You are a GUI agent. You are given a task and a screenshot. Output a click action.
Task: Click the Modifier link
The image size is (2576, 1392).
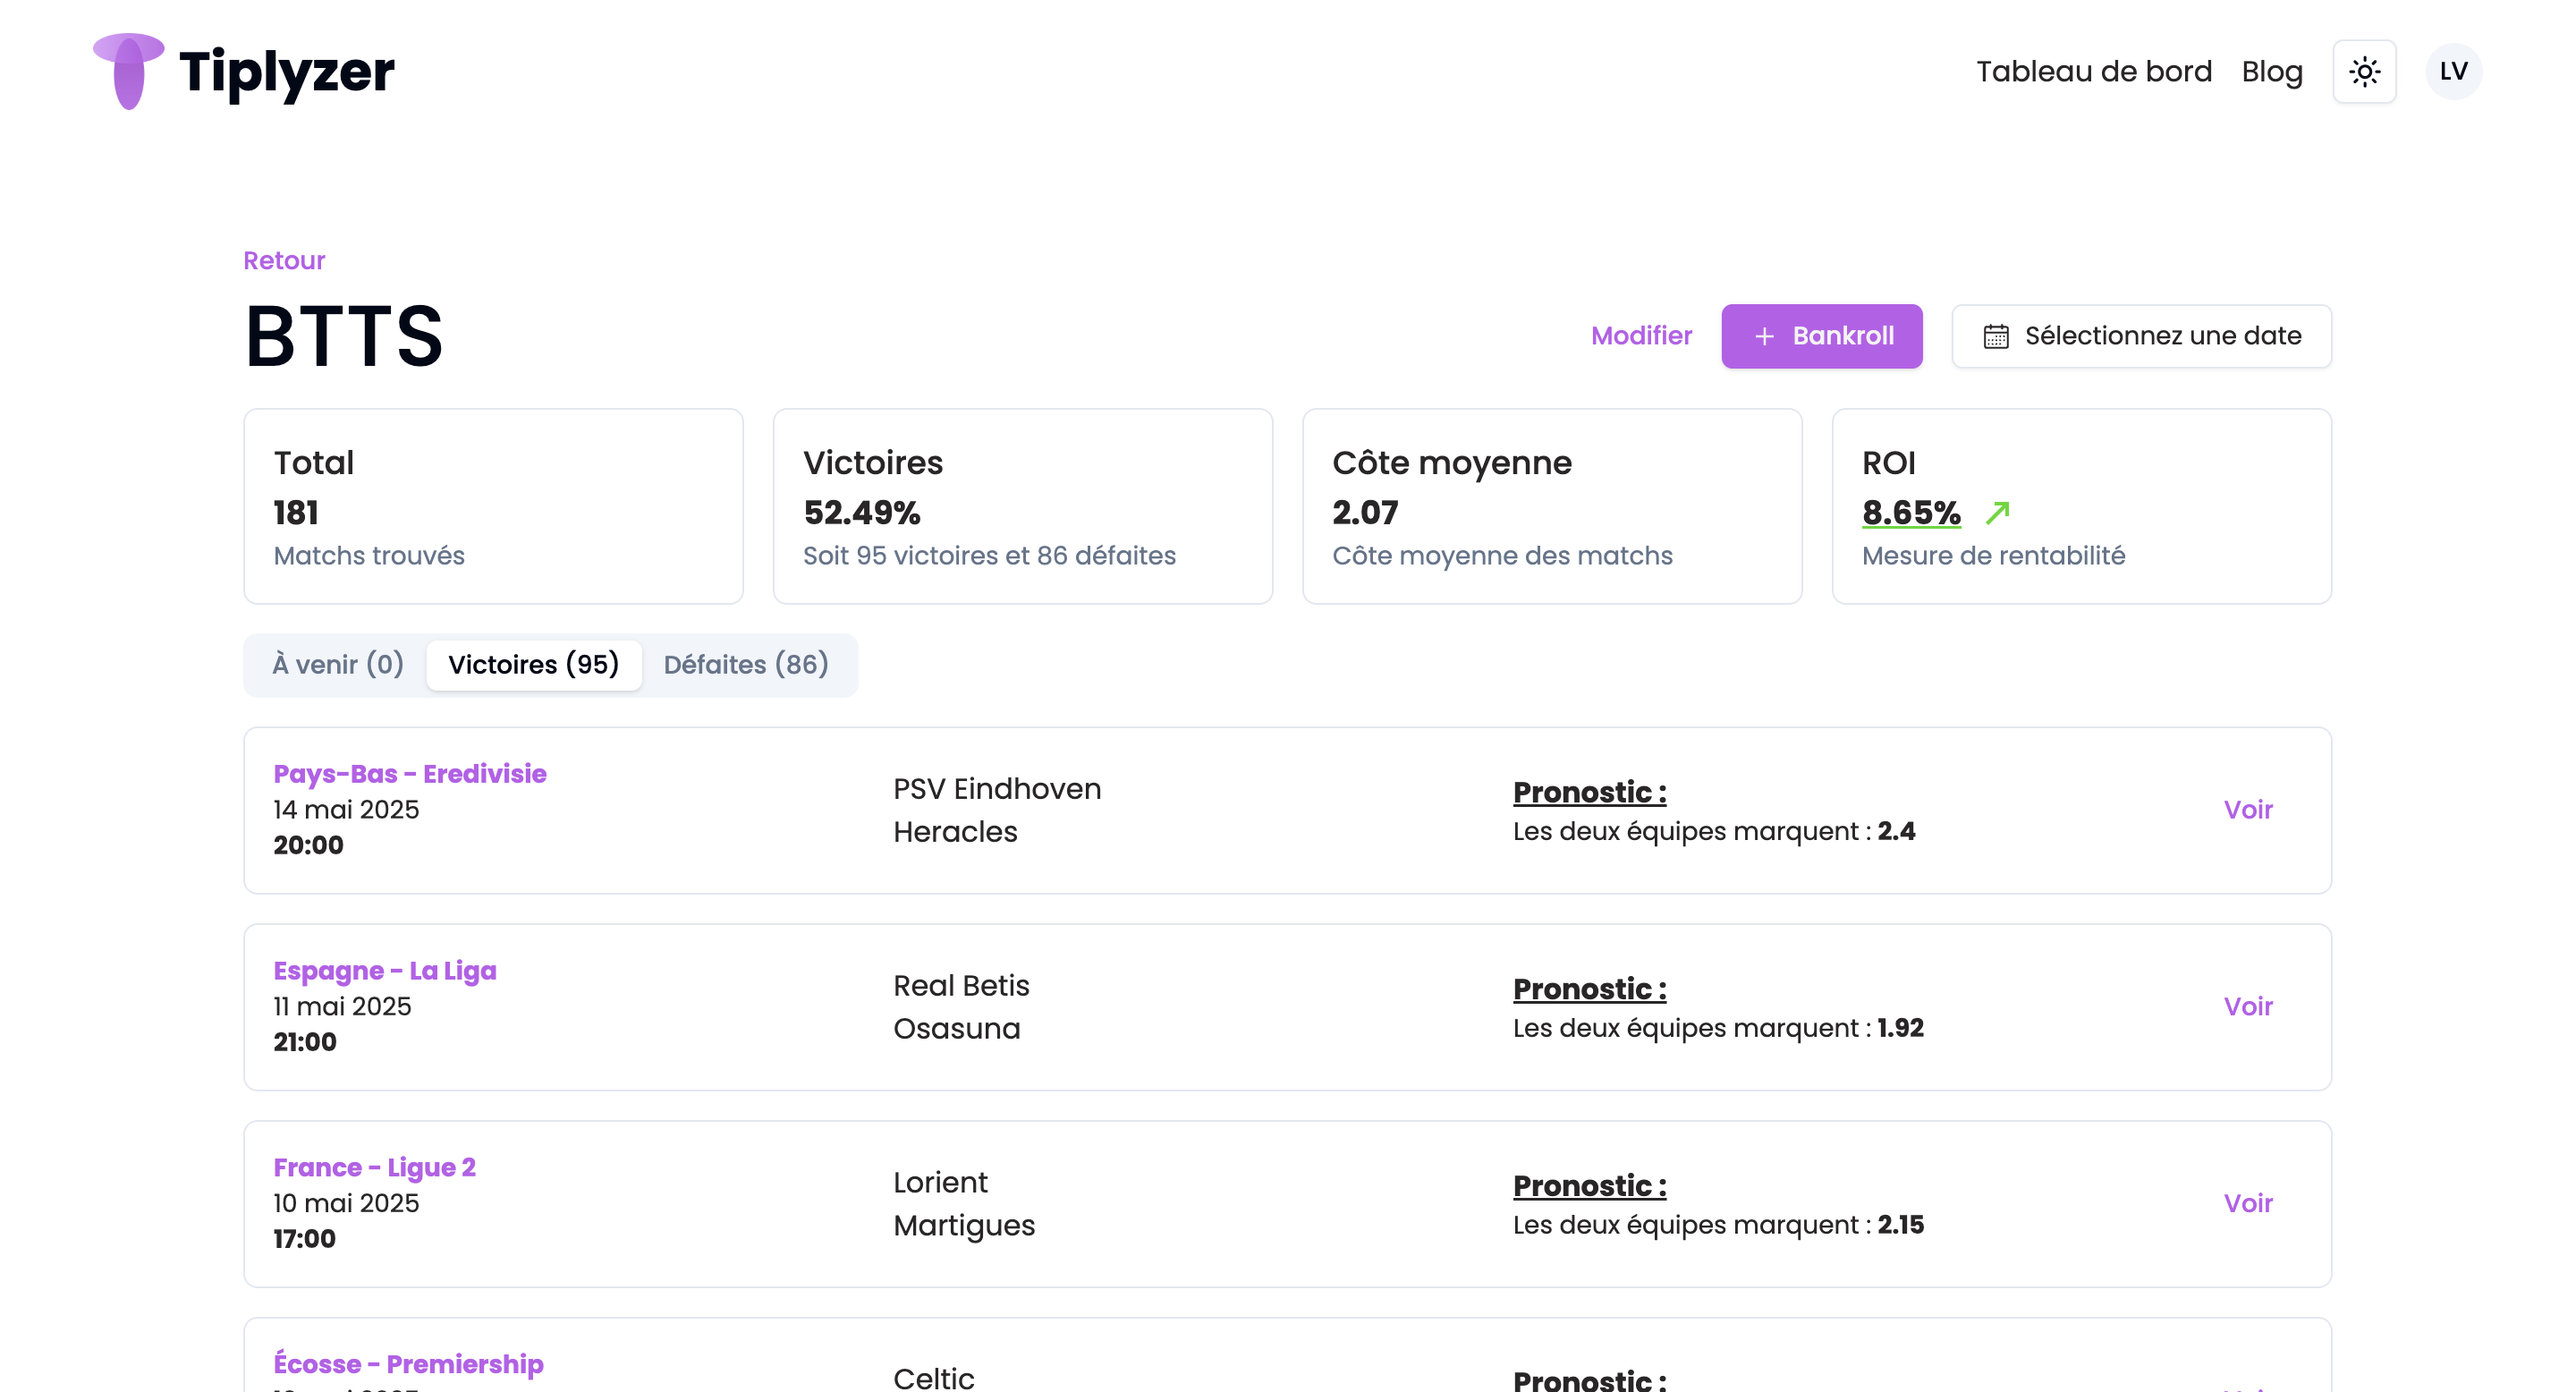pos(1641,336)
